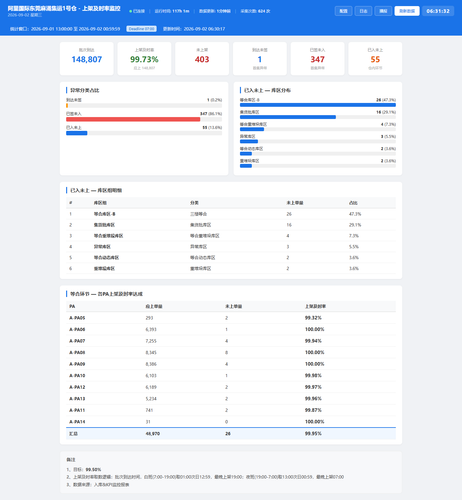The image size is (462, 500).
Task: Click the 26 (47.3%) zone distribution bar
Action: point(318,105)
